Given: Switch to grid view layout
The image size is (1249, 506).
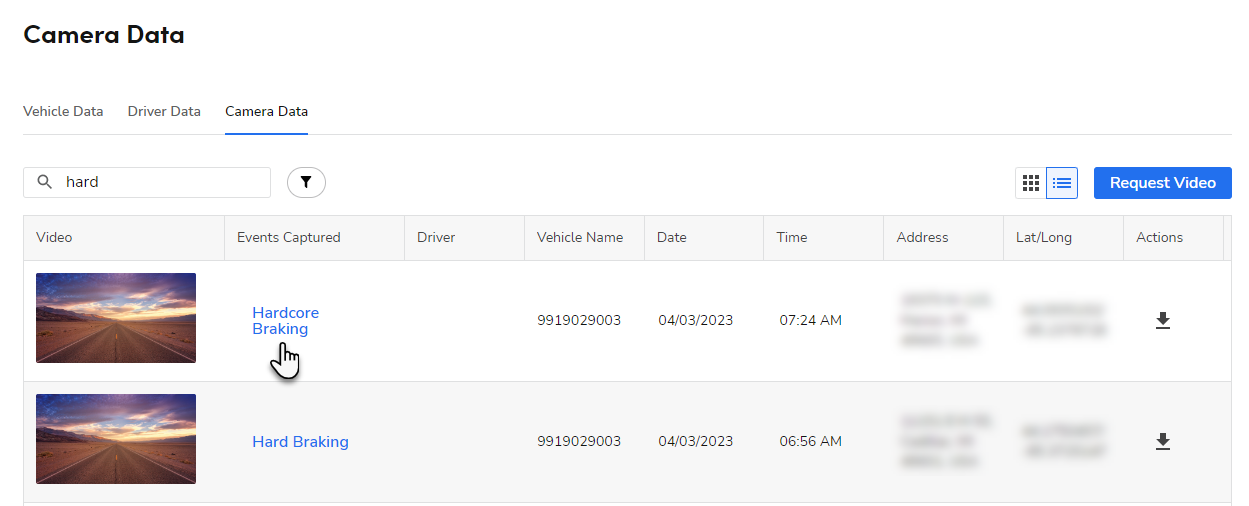Looking at the screenshot, I should pos(1031,183).
